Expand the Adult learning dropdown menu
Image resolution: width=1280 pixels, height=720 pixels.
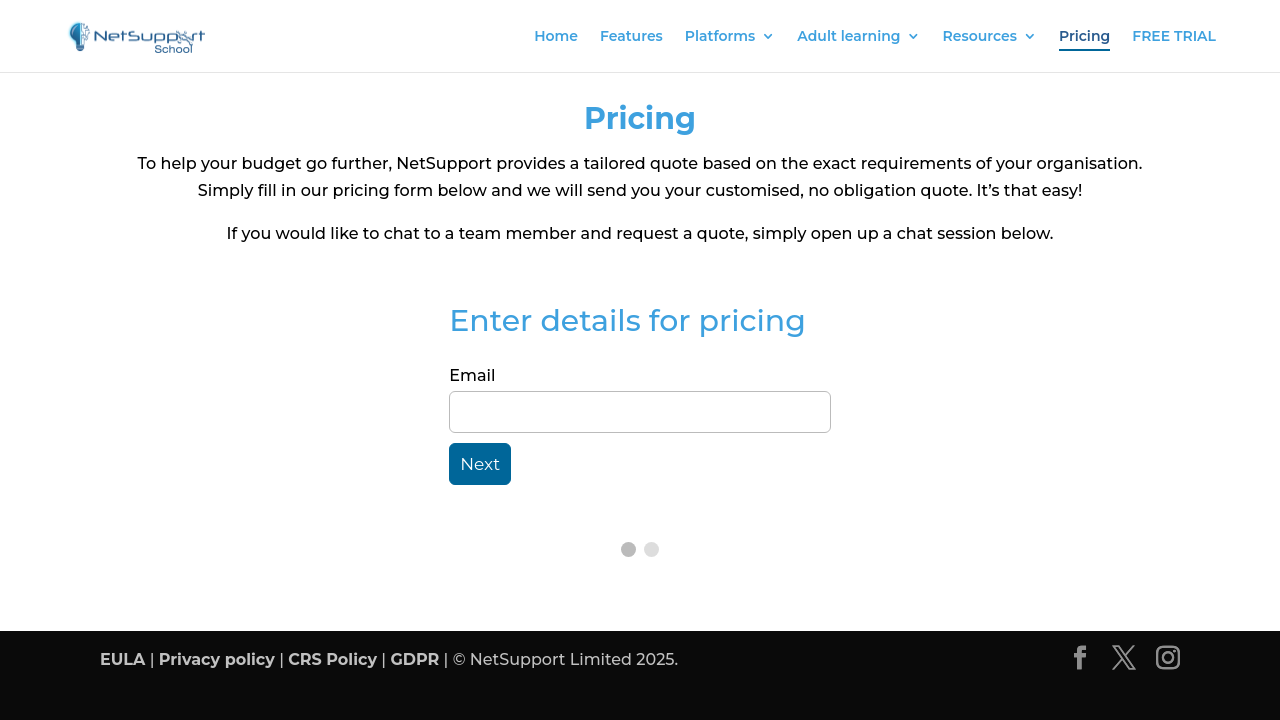(x=857, y=36)
